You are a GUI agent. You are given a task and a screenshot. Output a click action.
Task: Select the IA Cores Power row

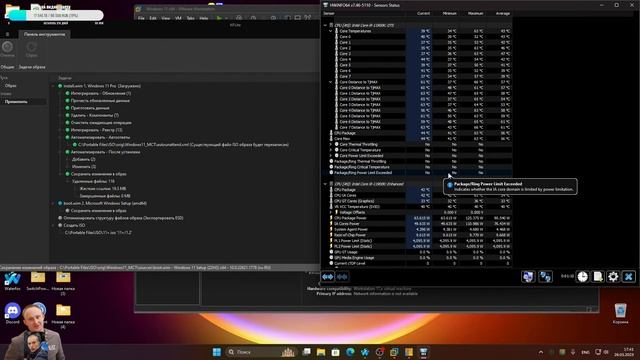418,224
